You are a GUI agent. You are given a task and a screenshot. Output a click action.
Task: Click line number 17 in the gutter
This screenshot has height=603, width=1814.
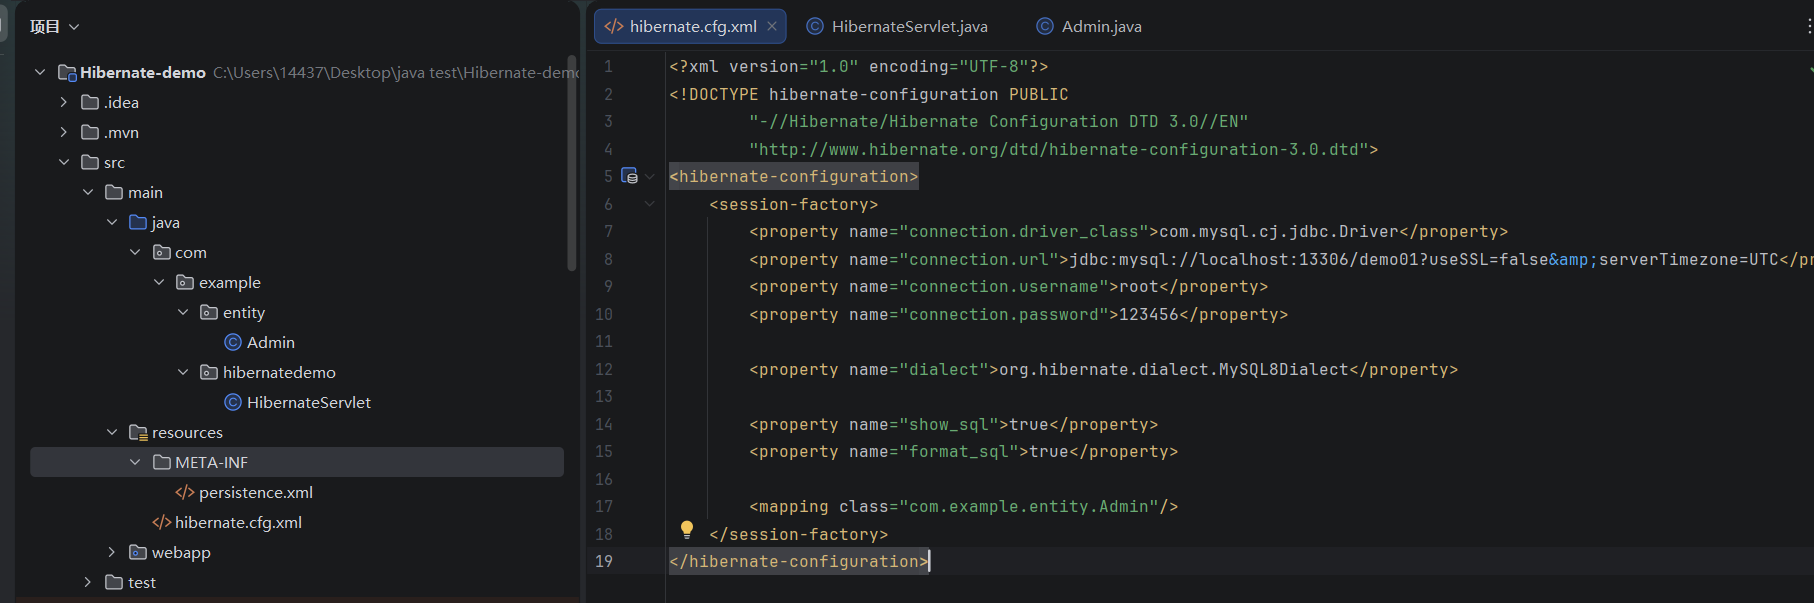(x=604, y=506)
